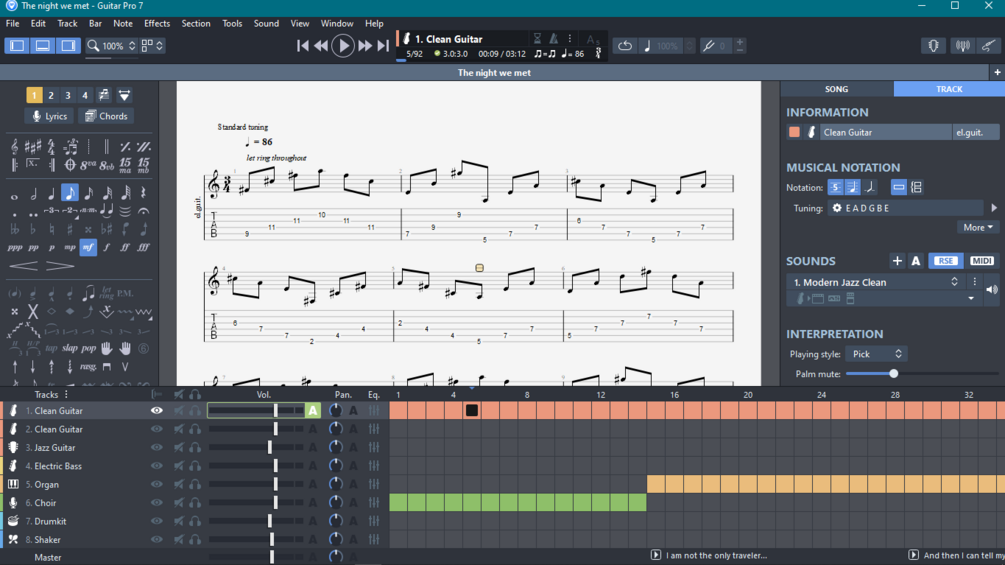1005x565 pixels.
Task: Apply palm mute P.M. effect
Action: coord(125,293)
